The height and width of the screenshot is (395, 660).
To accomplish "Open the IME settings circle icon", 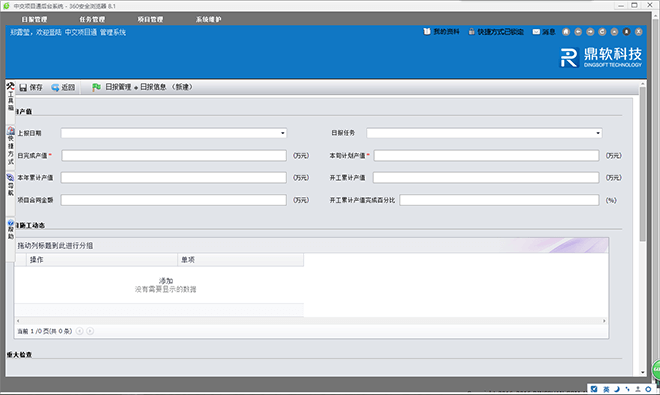I will tap(648, 389).
